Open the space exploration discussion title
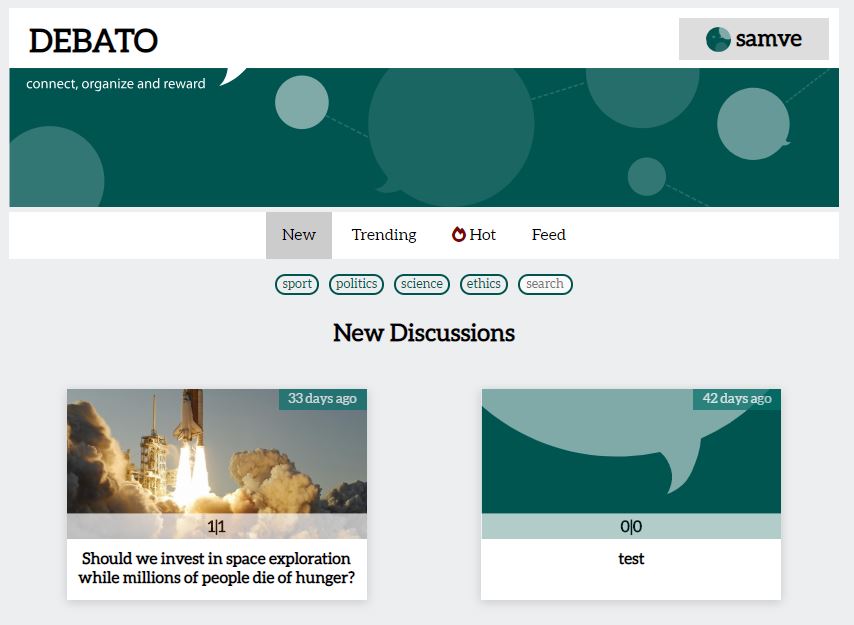This screenshot has width=854, height=625. coord(217,568)
